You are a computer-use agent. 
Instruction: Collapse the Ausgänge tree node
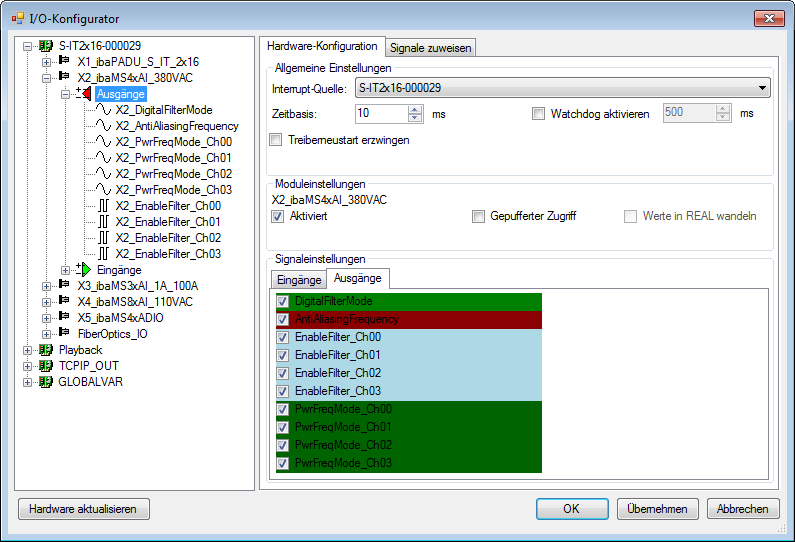coord(65,94)
